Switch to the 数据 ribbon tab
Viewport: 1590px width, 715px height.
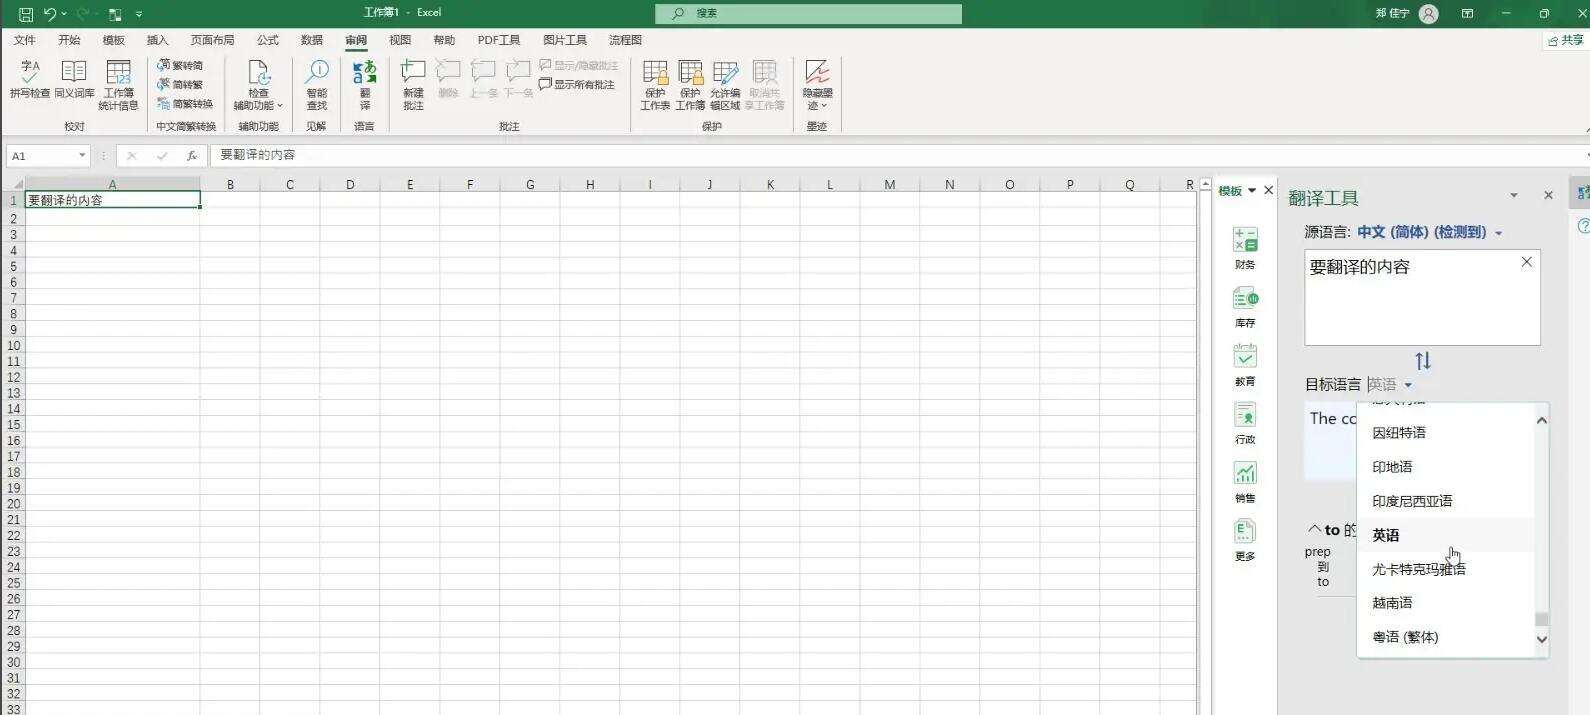312,40
